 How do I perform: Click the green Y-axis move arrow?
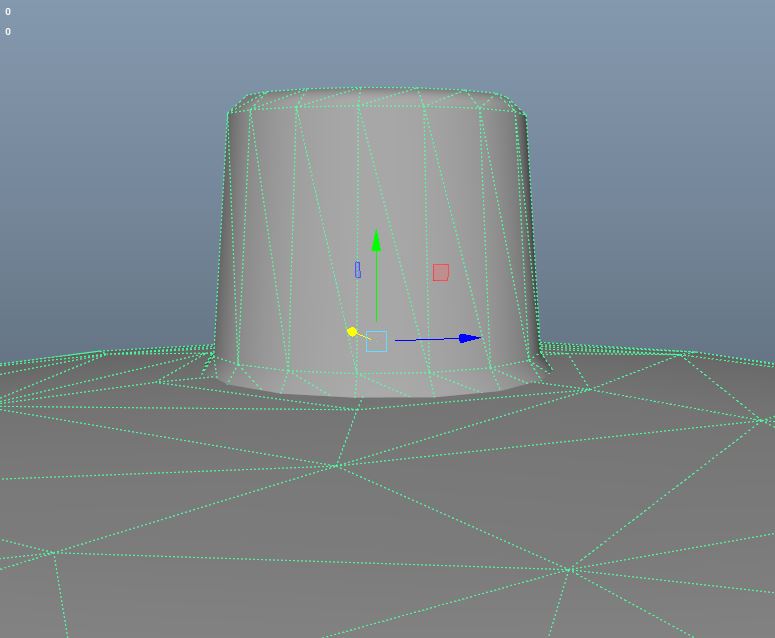click(377, 241)
